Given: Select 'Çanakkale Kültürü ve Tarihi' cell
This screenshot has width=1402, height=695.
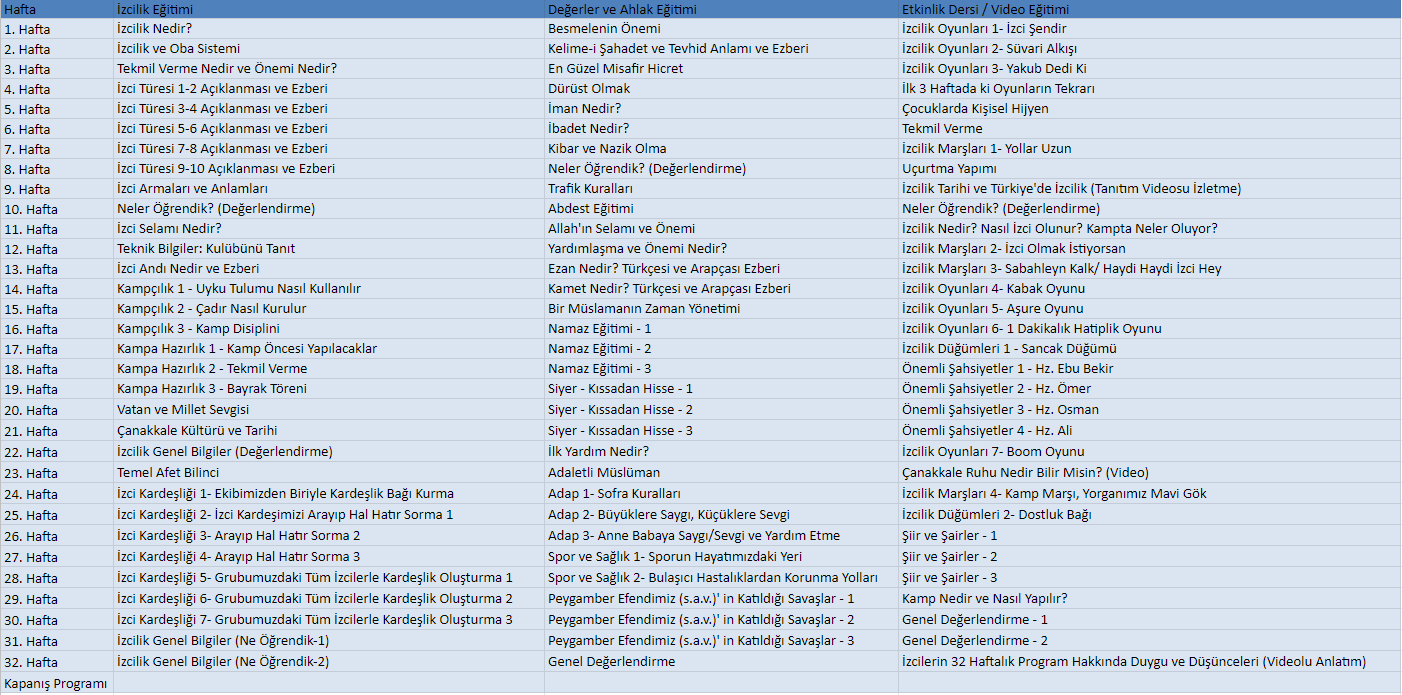Looking at the screenshot, I should [329, 431].
